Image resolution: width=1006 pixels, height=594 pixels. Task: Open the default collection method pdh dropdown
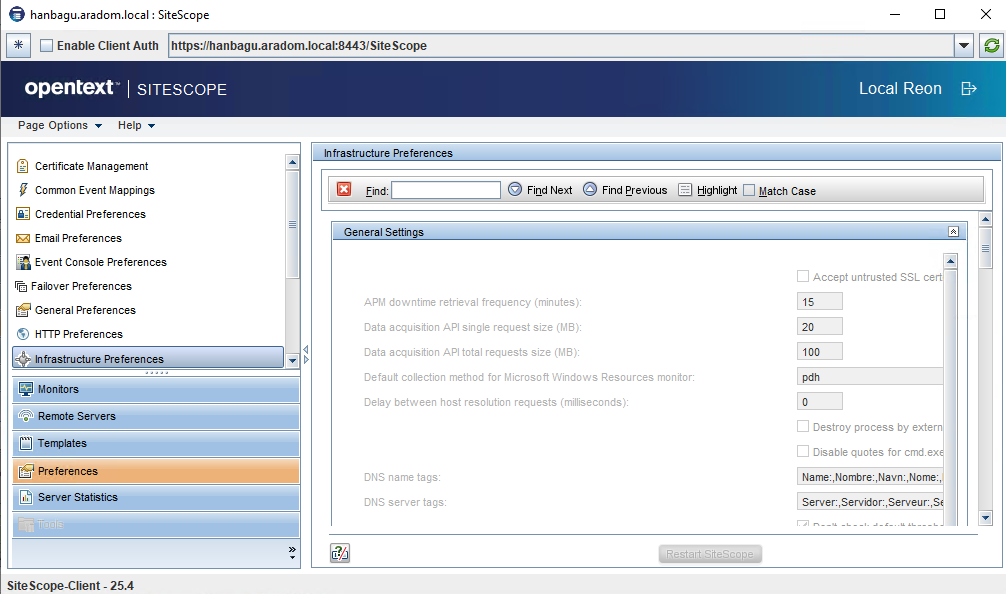(869, 377)
